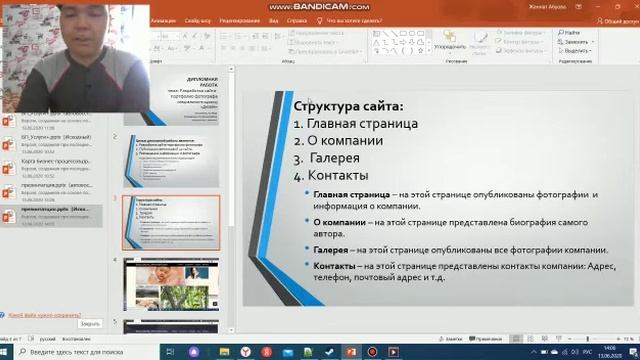Screen dimensions: 640x360
Task: Switch to Reading view
Action: tap(545, 339)
